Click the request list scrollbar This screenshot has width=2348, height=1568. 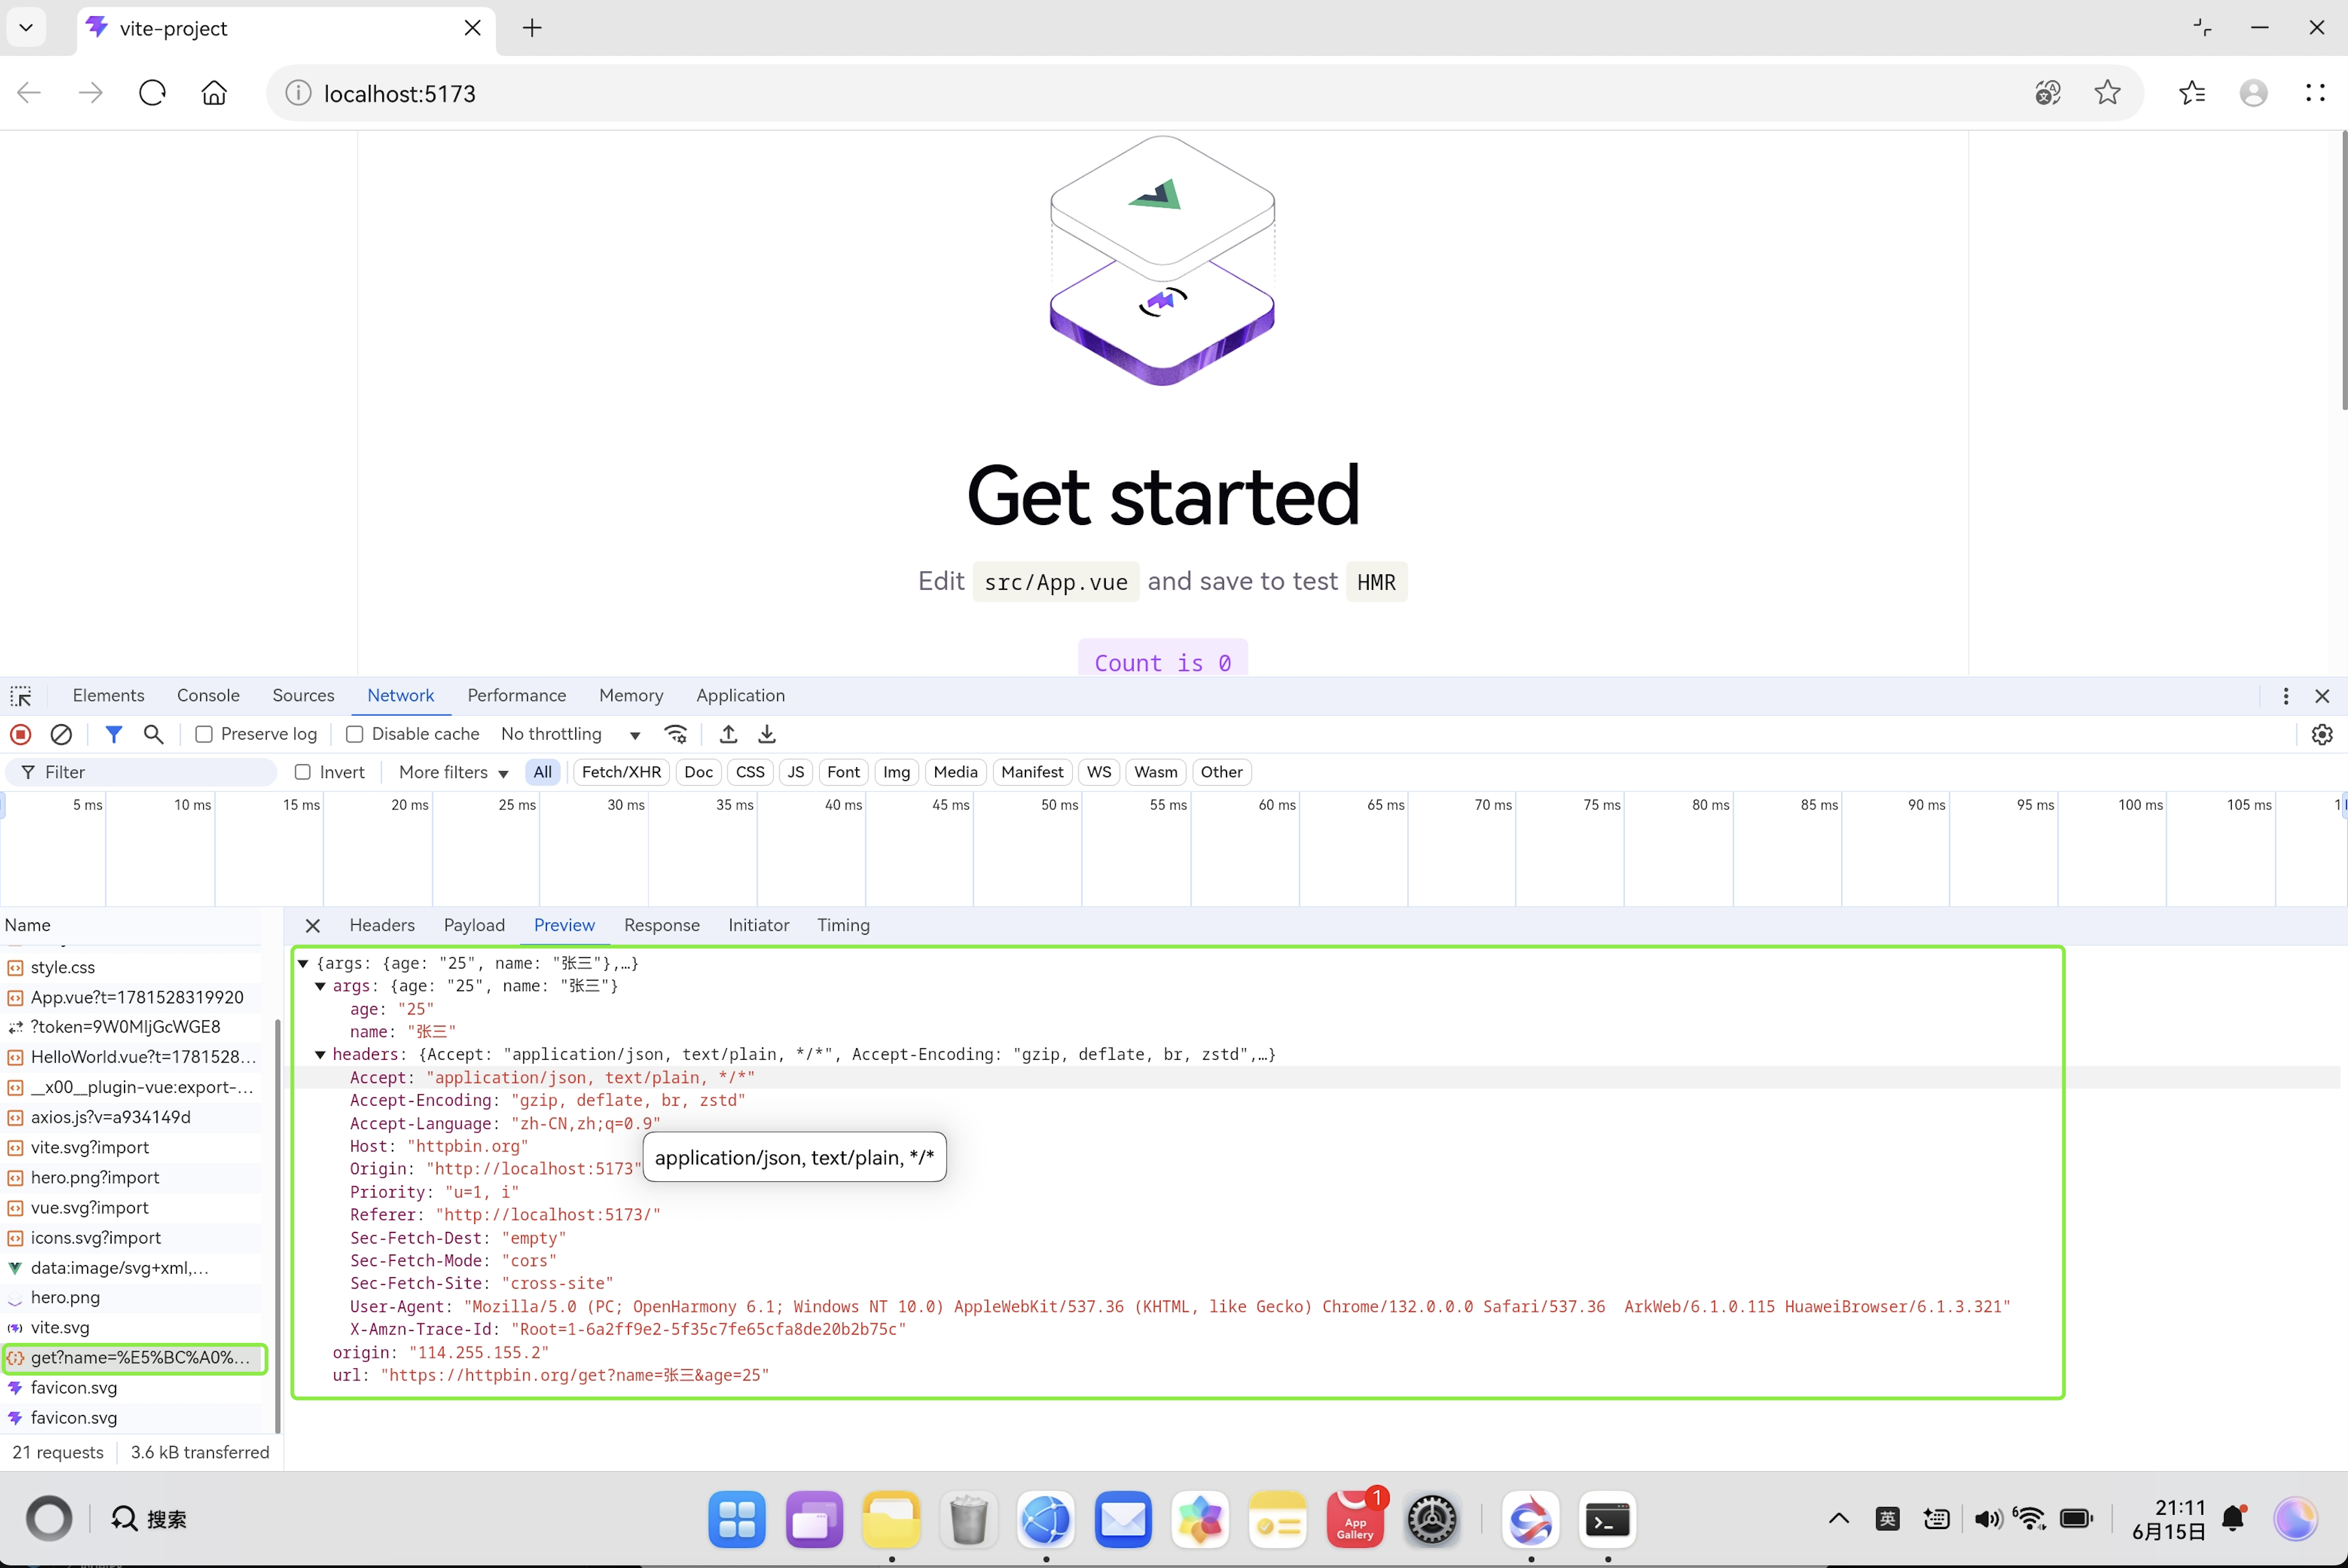[277, 1226]
